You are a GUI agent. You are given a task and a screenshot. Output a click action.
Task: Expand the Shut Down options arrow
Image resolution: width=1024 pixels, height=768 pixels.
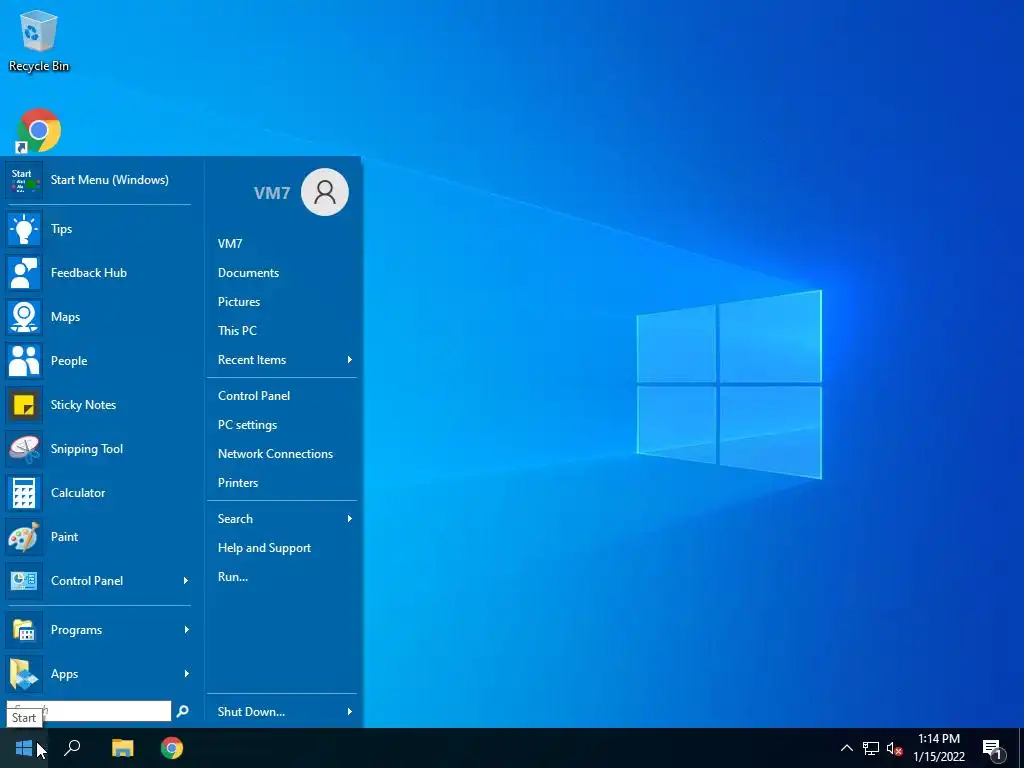point(350,712)
